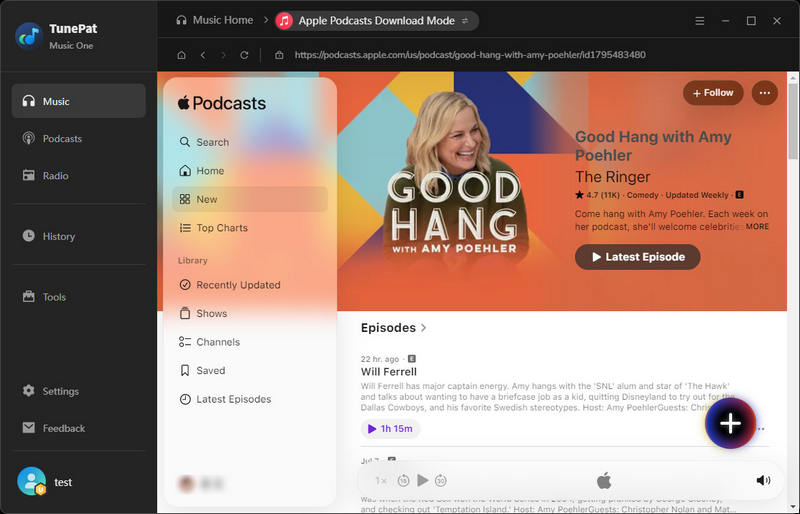Navigate back with the left arrow icon

click(x=203, y=55)
